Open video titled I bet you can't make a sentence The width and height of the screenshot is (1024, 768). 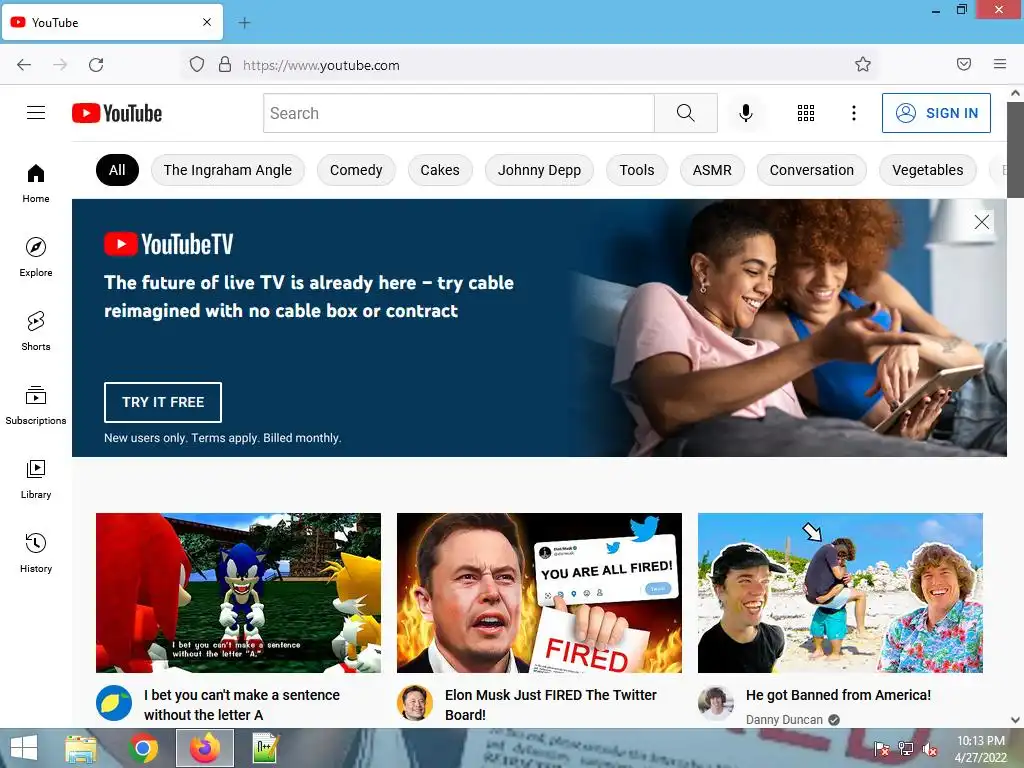pos(242,705)
